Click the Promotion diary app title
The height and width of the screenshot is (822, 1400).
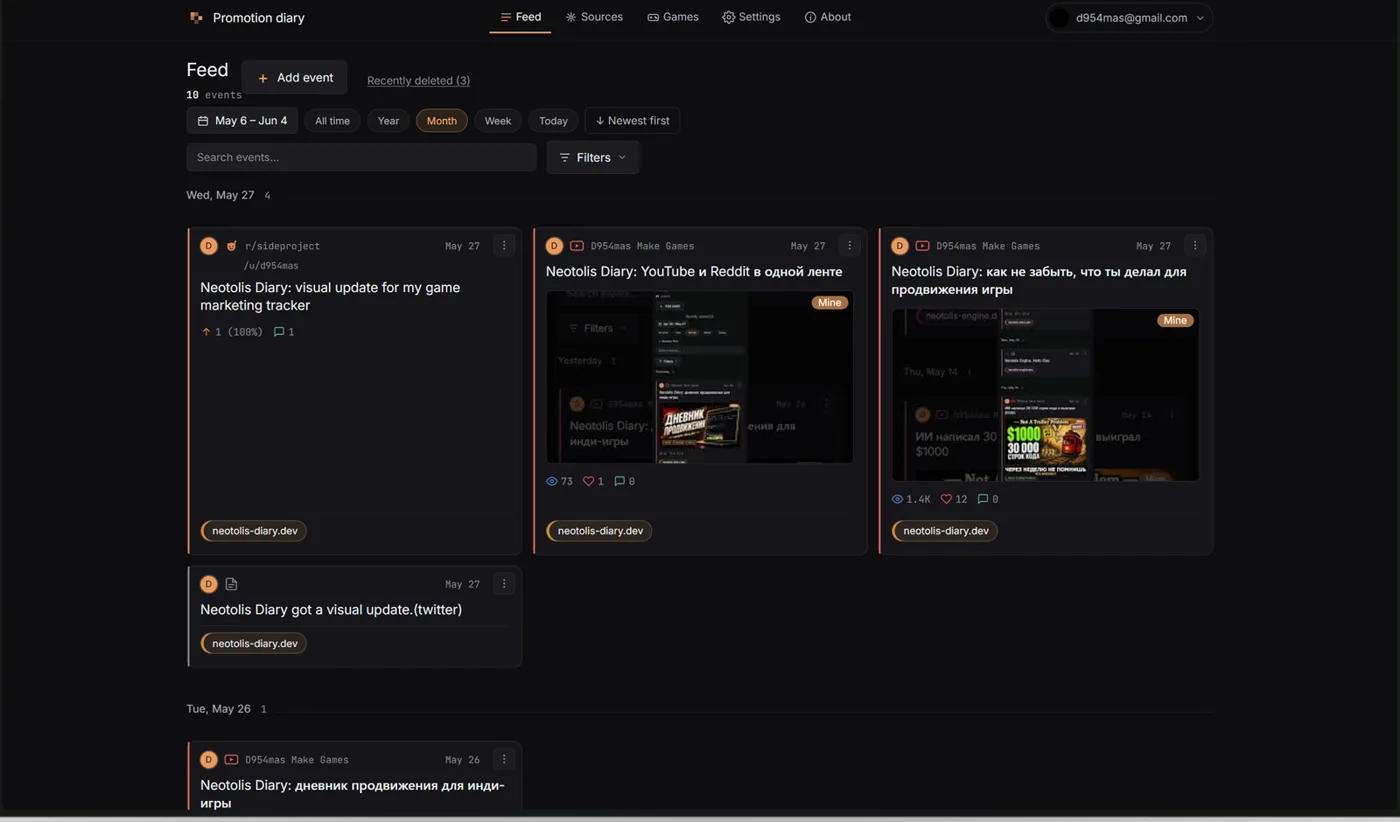tap(259, 18)
